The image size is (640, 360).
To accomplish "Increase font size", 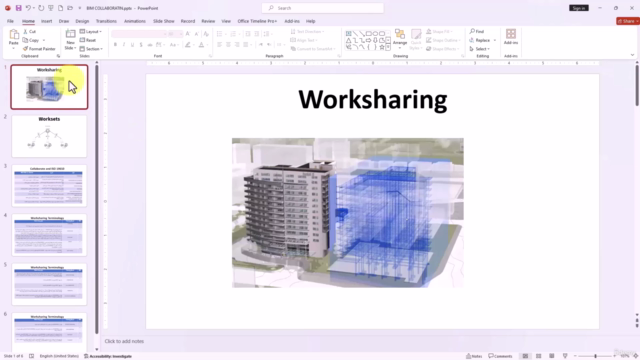I will 188,34.
